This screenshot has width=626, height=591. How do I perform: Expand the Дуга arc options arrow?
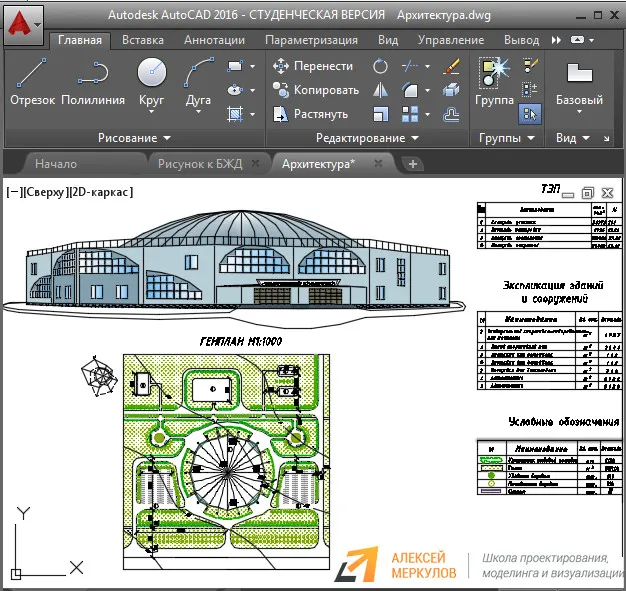pos(198,112)
